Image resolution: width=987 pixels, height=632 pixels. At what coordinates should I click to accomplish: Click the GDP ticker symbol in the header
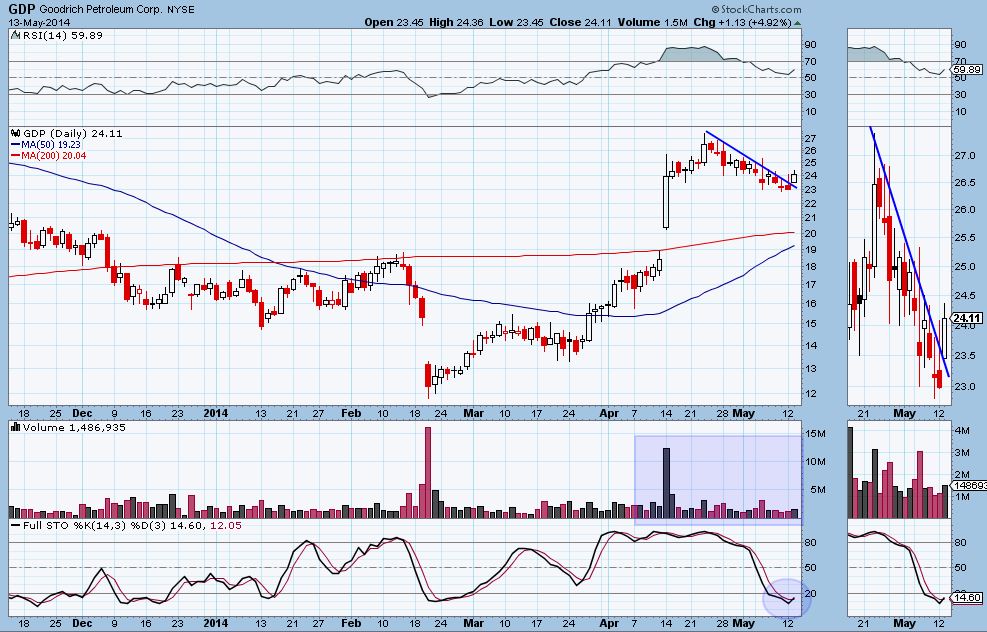[x=22, y=9]
